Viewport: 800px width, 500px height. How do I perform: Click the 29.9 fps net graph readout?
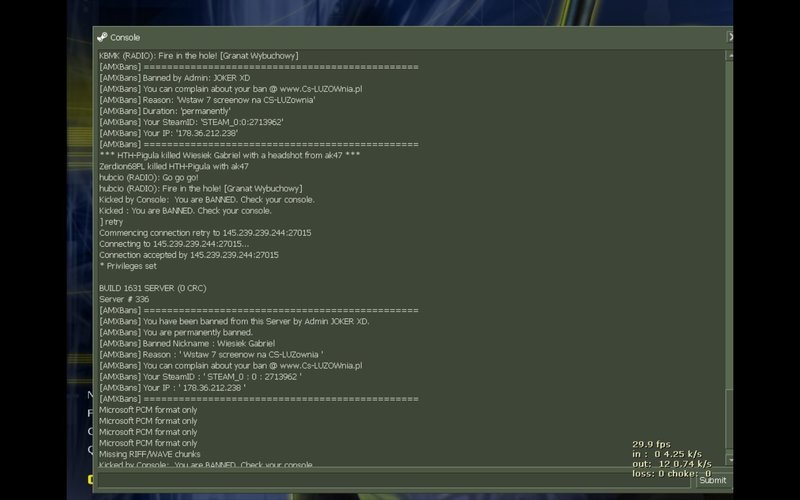click(x=652, y=444)
